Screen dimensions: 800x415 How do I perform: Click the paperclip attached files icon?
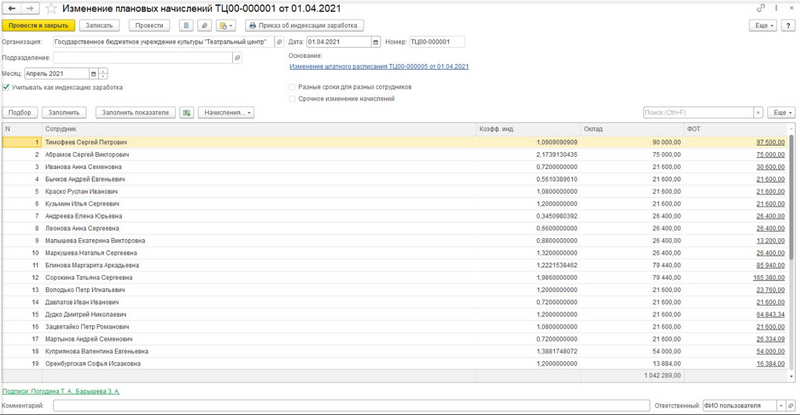tap(205, 25)
